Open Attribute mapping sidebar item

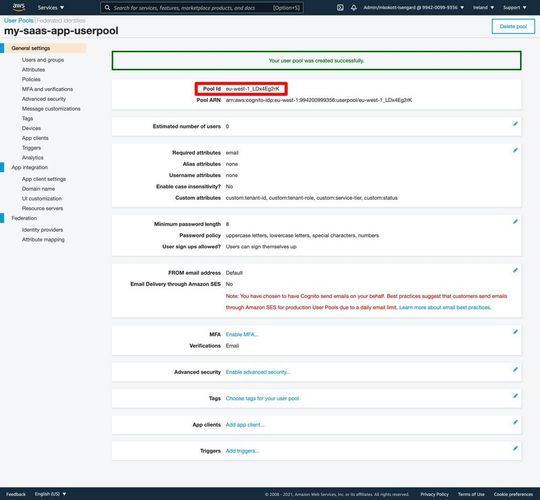(x=43, y=240)
